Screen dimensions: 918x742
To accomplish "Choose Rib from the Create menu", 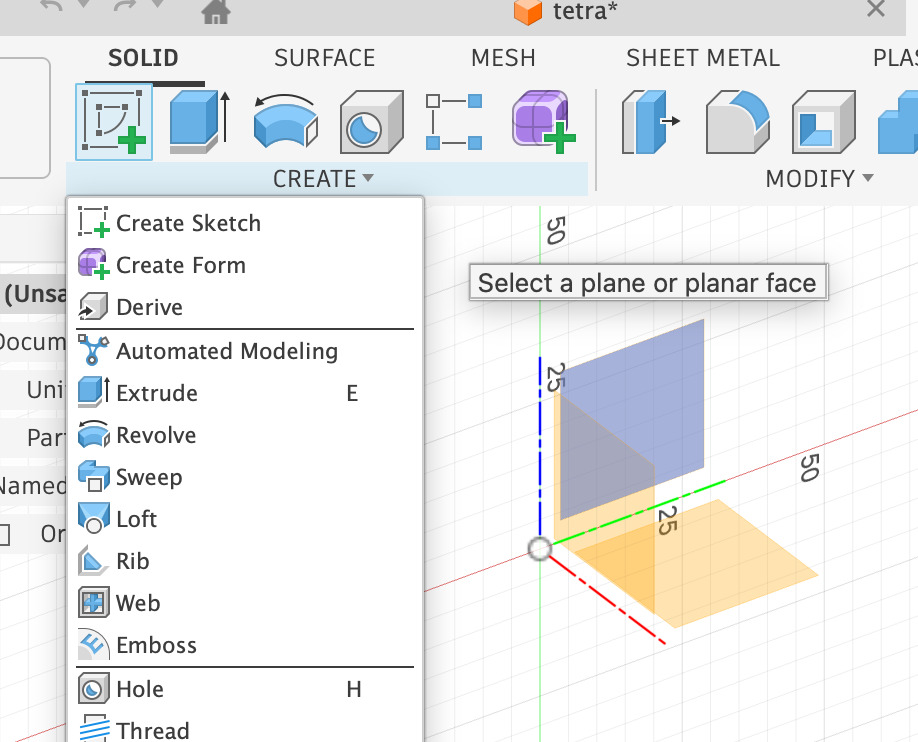I will coord(245,561).
